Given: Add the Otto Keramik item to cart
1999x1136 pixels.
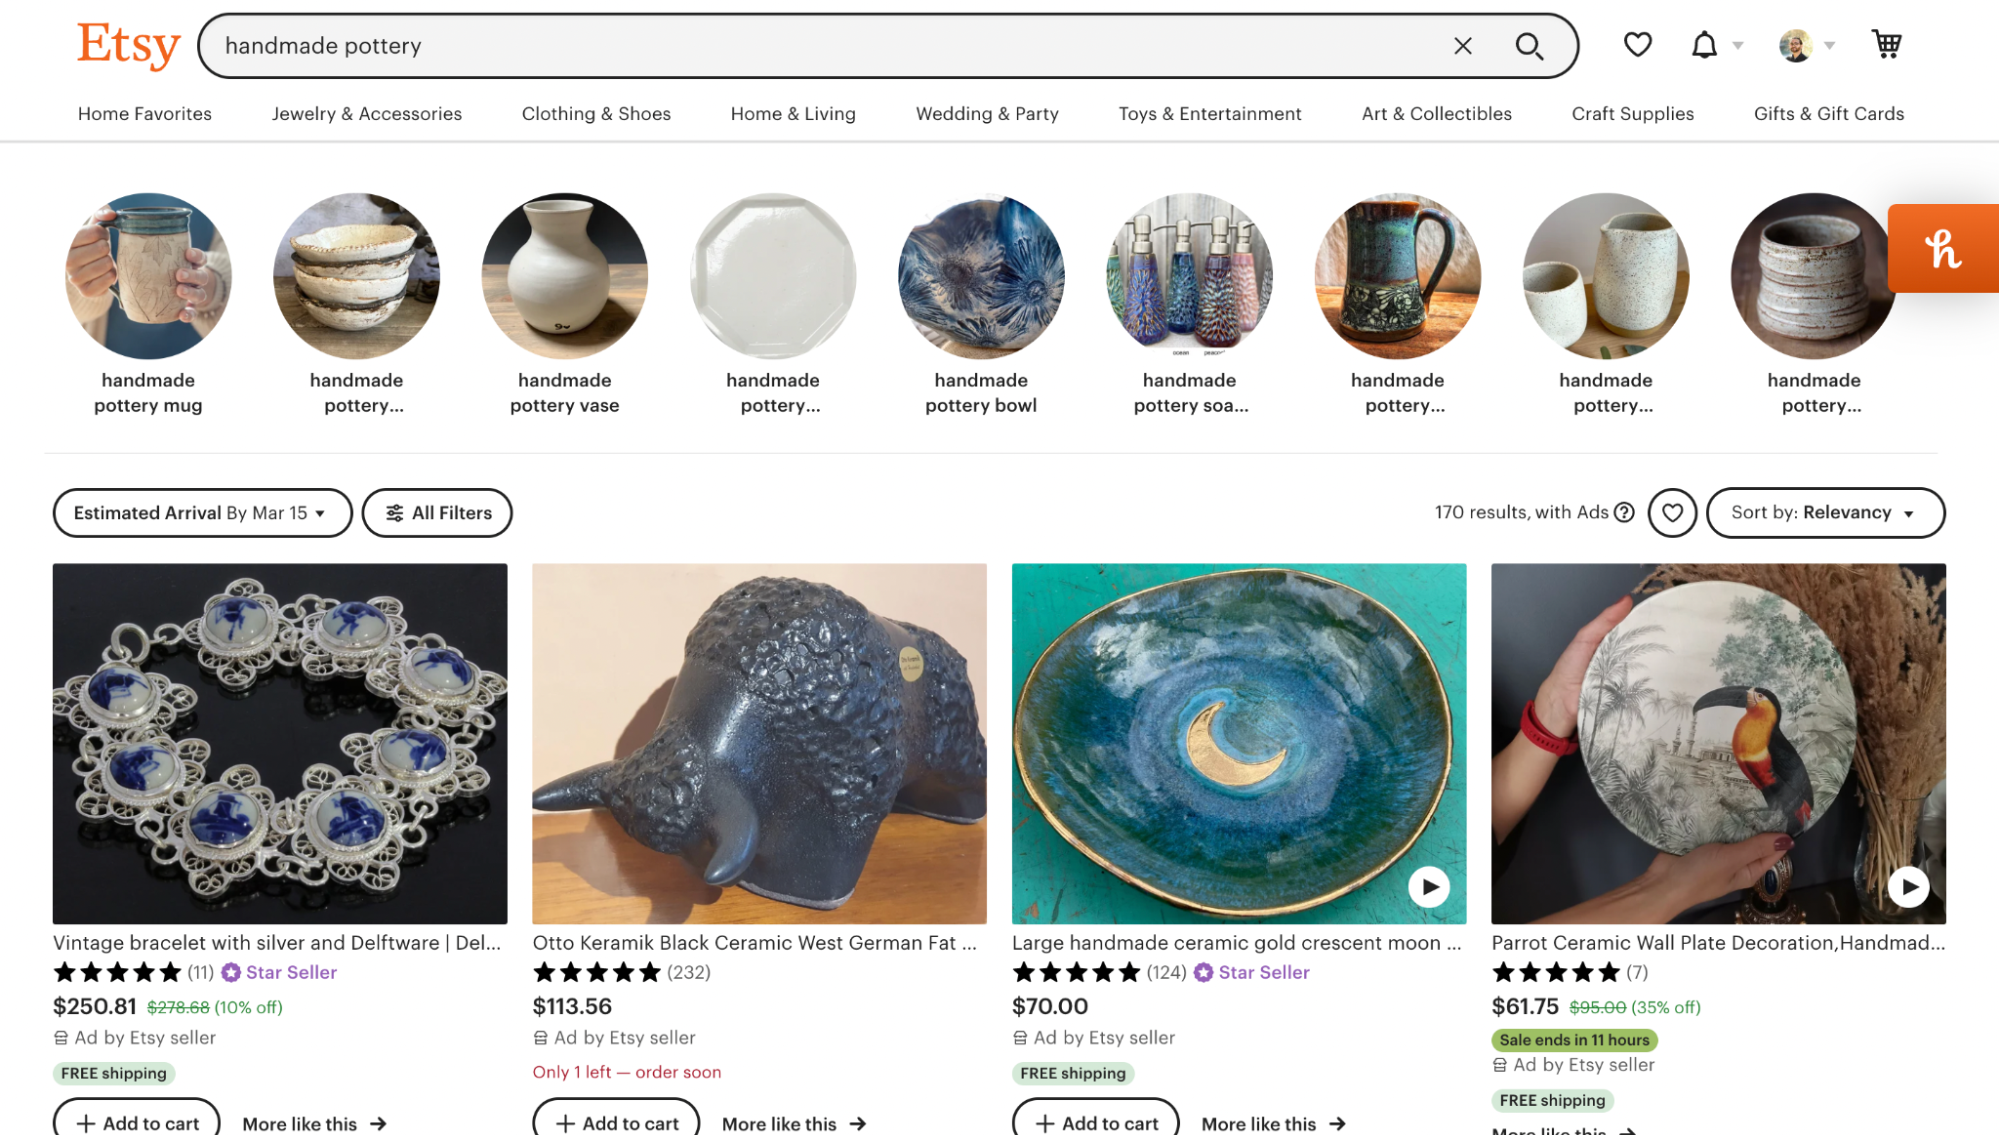Looking at the screenshot, I should pyautogui.click(x=616, y=1123).
